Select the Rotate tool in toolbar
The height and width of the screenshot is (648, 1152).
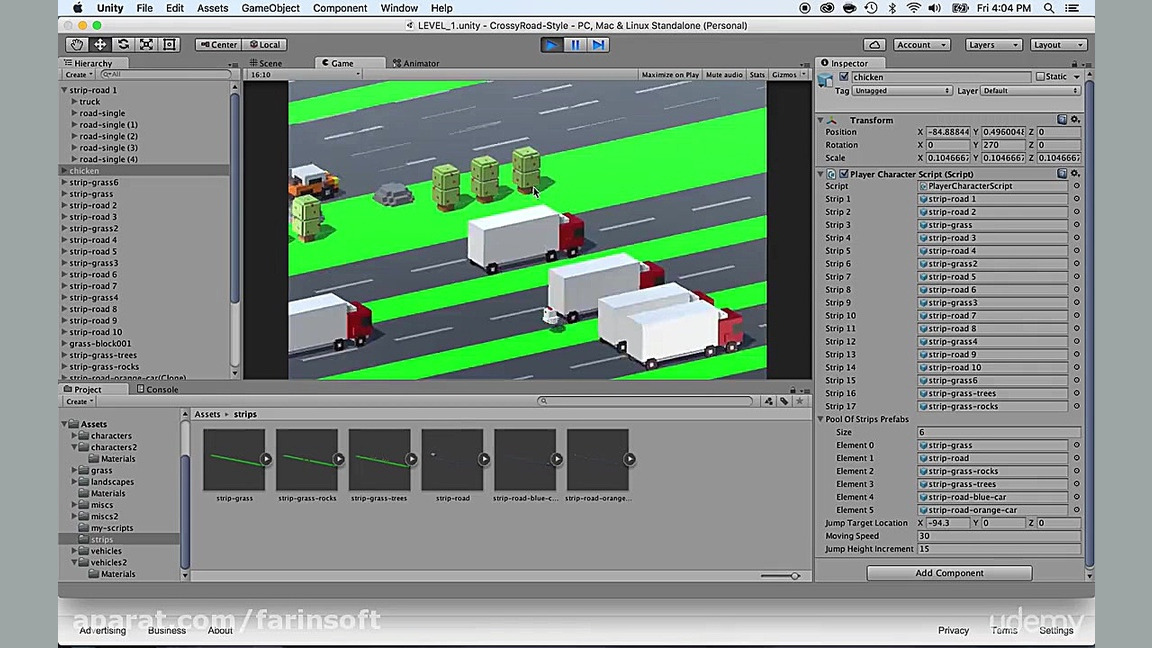pos(123,45)
